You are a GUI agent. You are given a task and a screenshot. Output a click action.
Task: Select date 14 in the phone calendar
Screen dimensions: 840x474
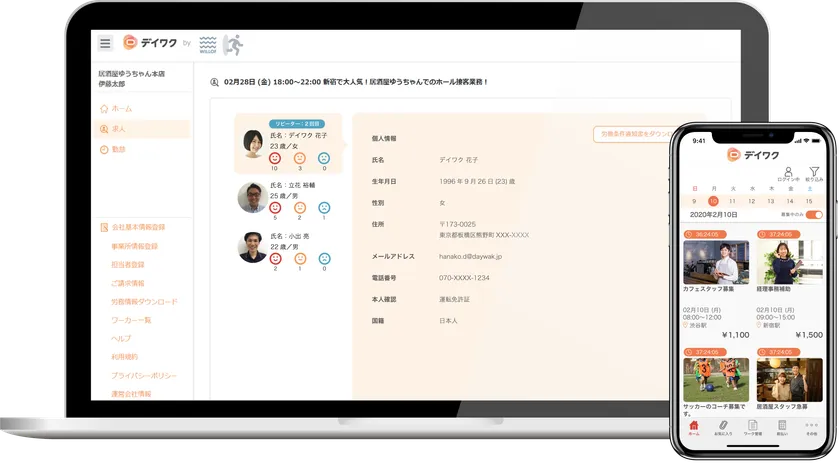click(790, 201)
